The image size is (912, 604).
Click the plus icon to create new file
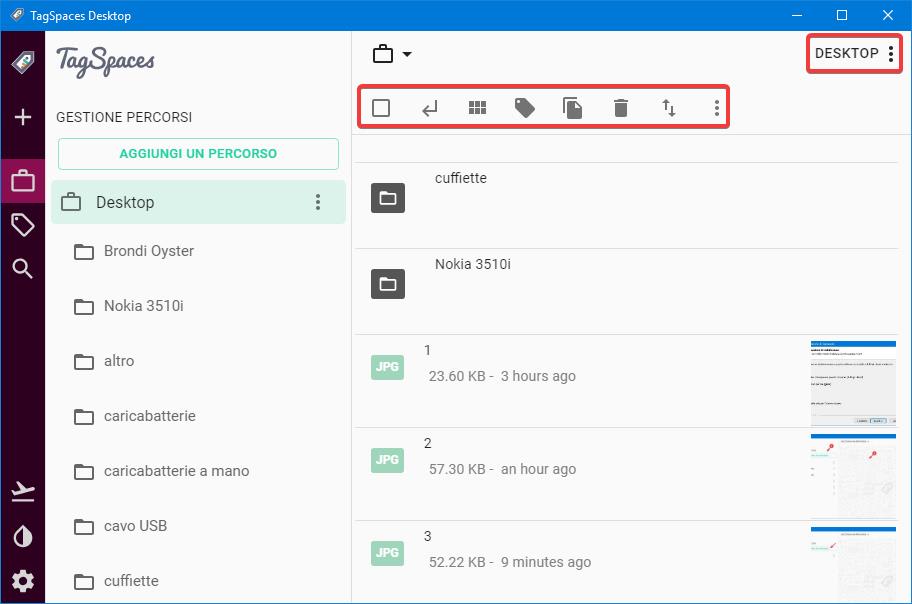(23, 117)
